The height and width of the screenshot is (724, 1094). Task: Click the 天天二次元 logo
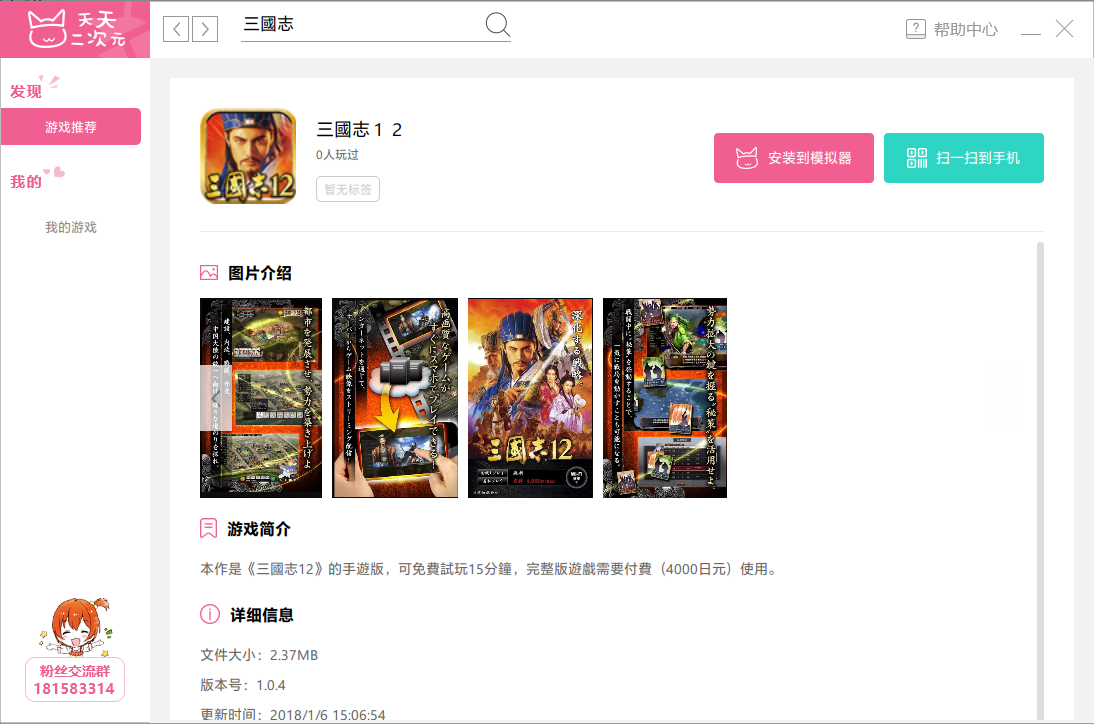(75, 29)
